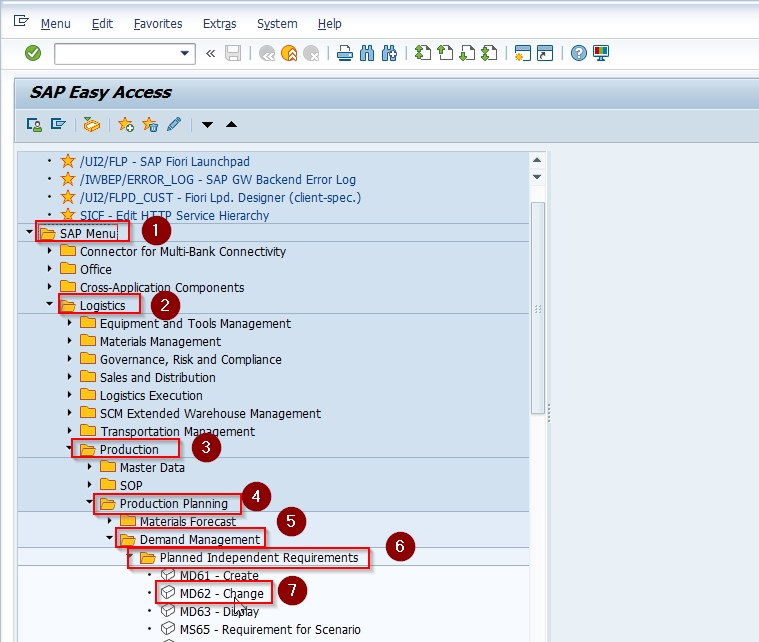Click the Cancel icon in toolbar
The height and width of the screenshot is (642, 759).
[x=311, y=53]
